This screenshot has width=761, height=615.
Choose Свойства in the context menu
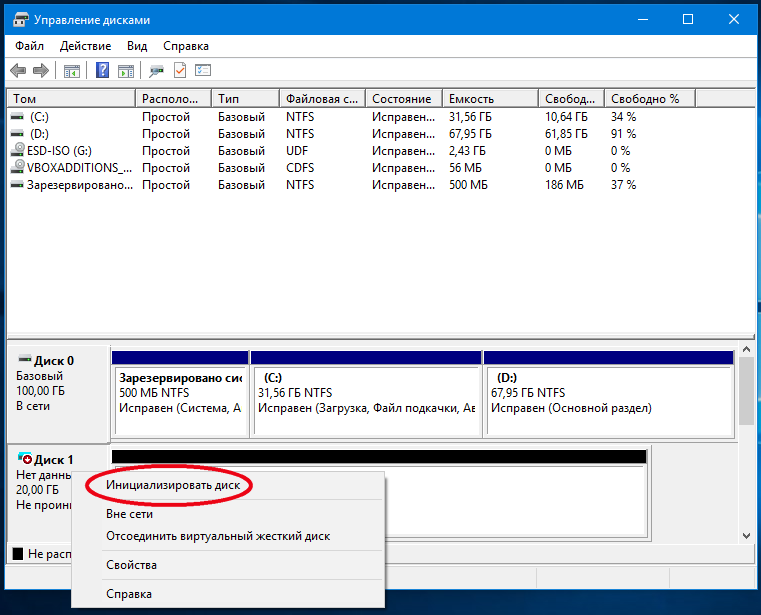228,565
